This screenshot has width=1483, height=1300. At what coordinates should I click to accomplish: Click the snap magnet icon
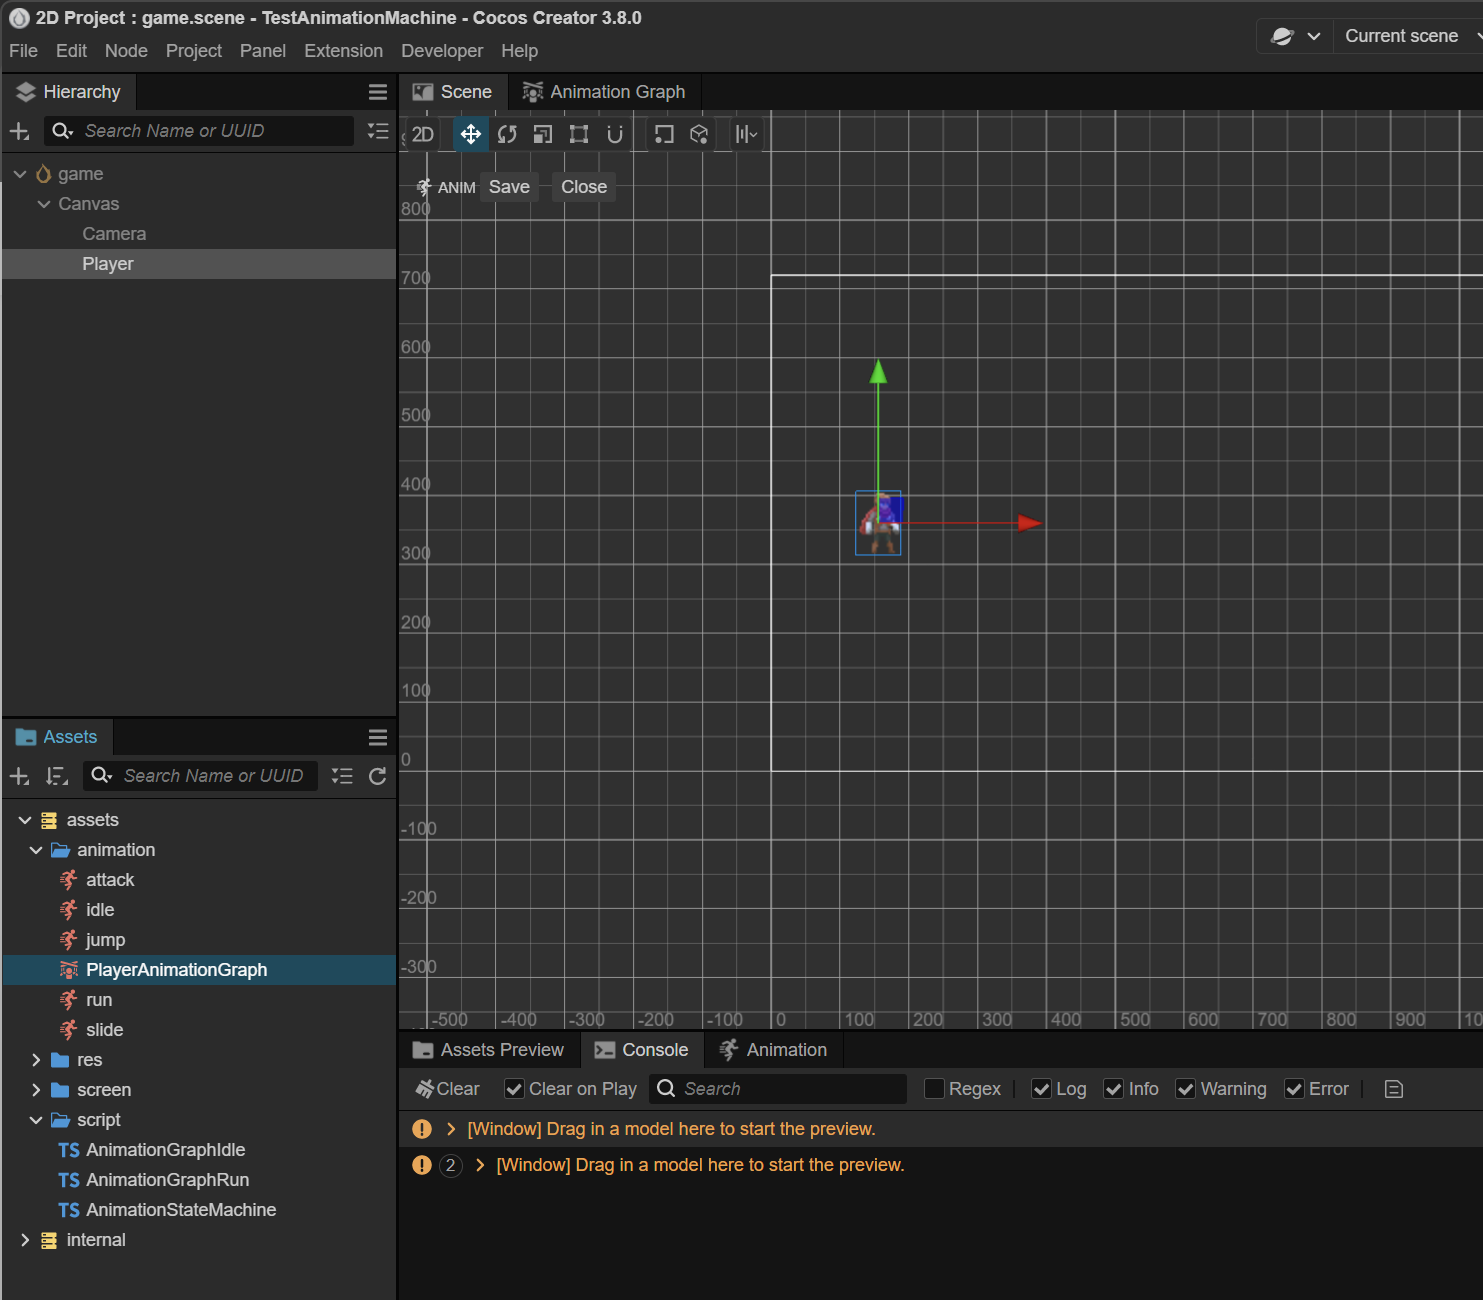[x=615, y=134]
